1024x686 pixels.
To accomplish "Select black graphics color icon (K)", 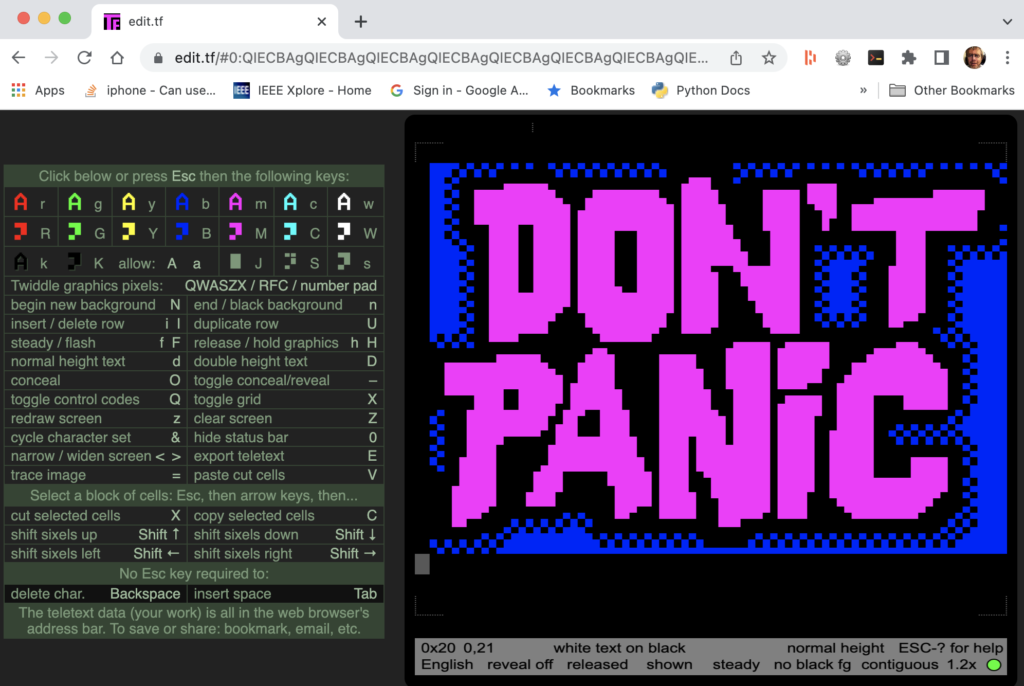I will (x=74, y=263).
